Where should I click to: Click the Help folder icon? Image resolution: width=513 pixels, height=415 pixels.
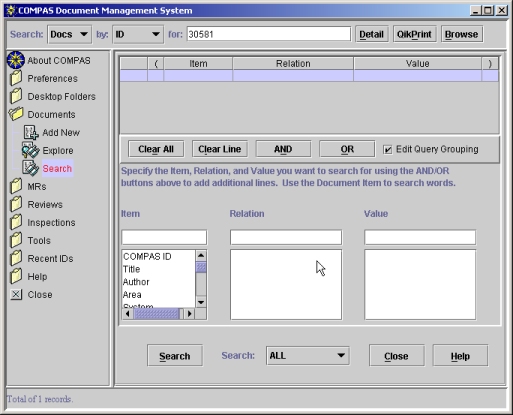point(16,276)
